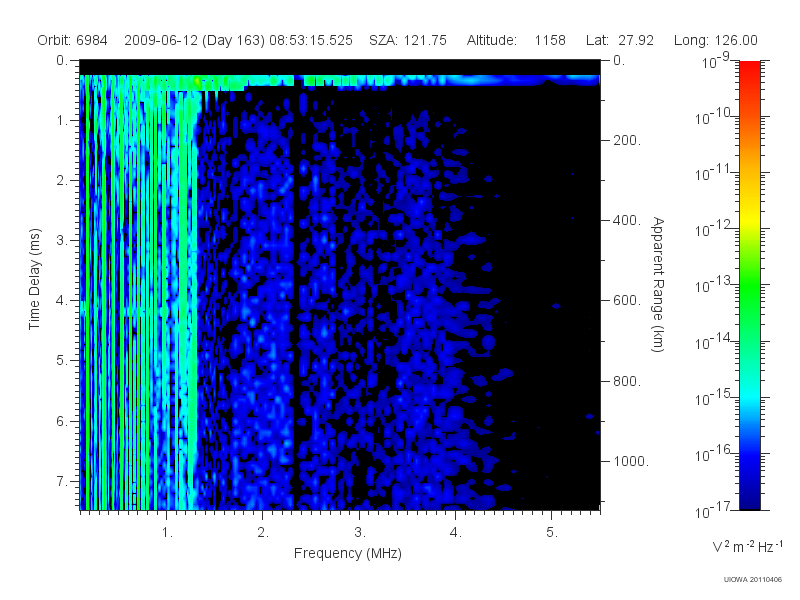Click the 'V² m⁻² Hz⁻¹' units label
800x600 pixels.
(747, 546)
